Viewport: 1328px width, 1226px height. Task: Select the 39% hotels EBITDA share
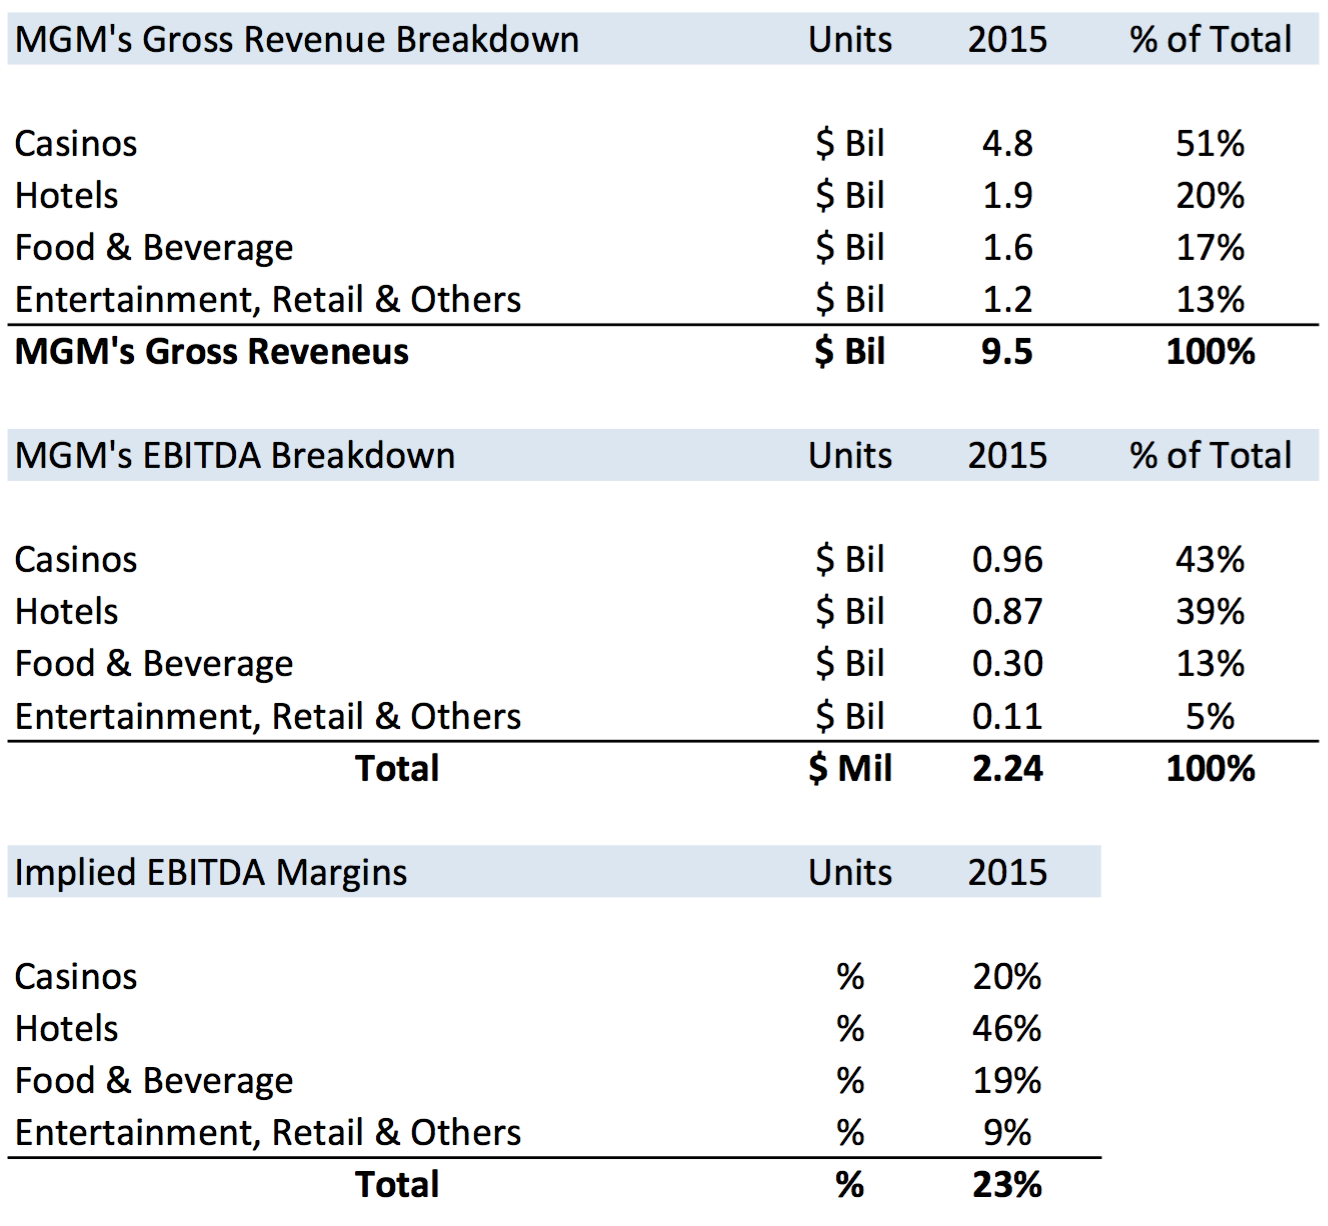tap(1210, 612)
